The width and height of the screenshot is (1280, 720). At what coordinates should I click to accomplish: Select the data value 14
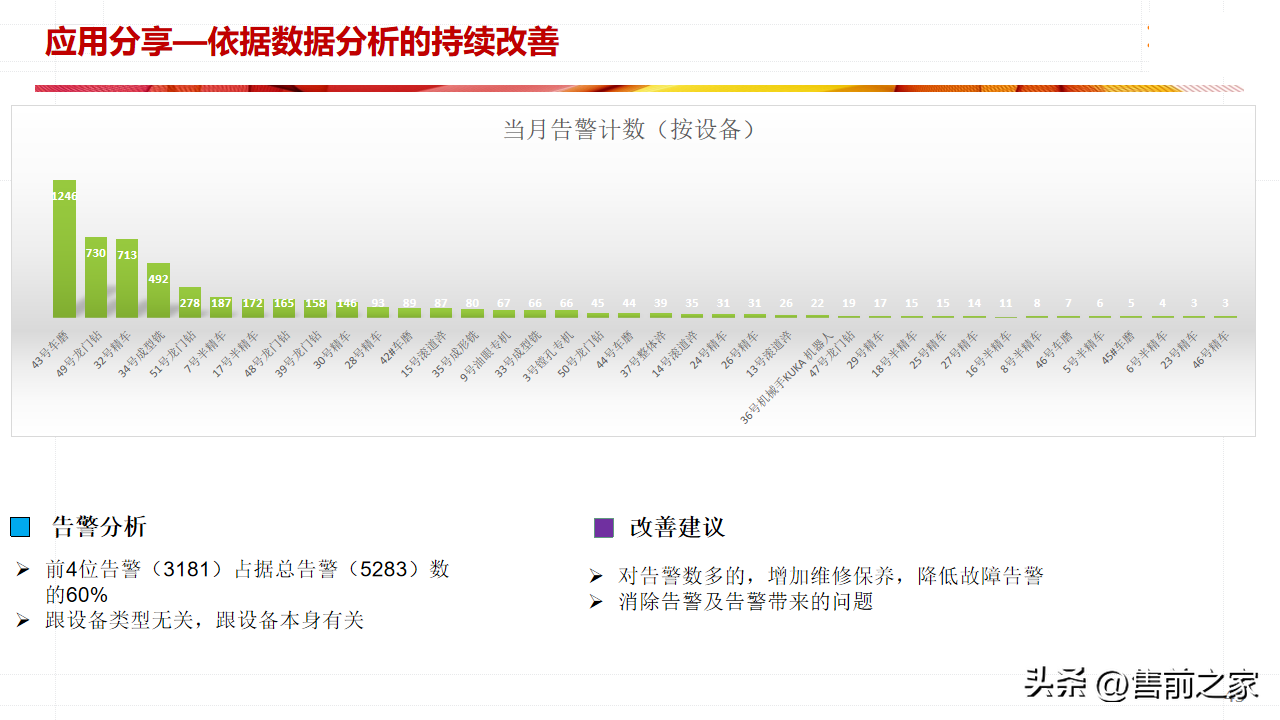click(975, 303)
